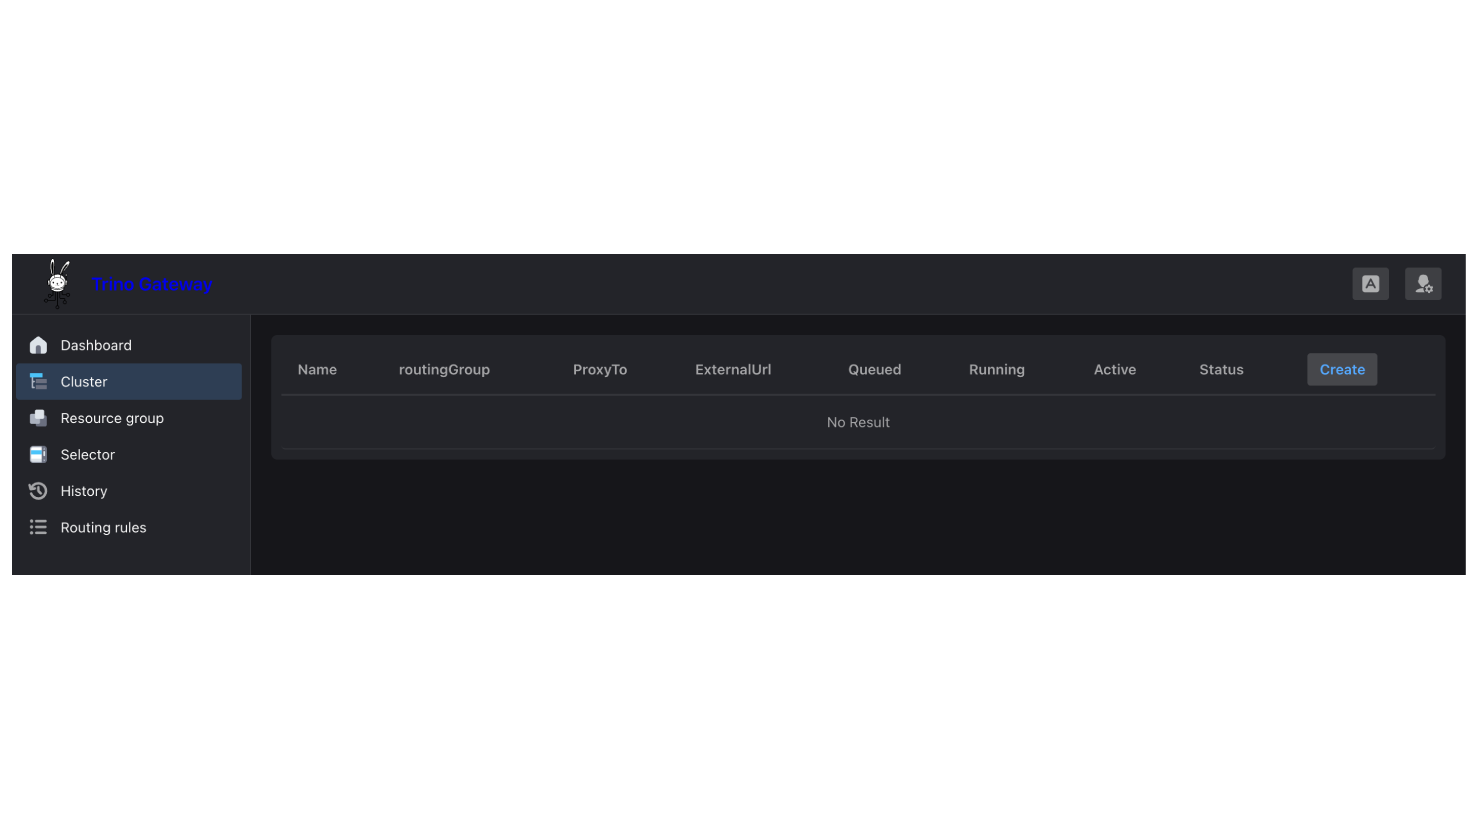Open Routing rules menu label
Image resolution: width=1478 pixels, height=830 pixels.
(103, 528)
